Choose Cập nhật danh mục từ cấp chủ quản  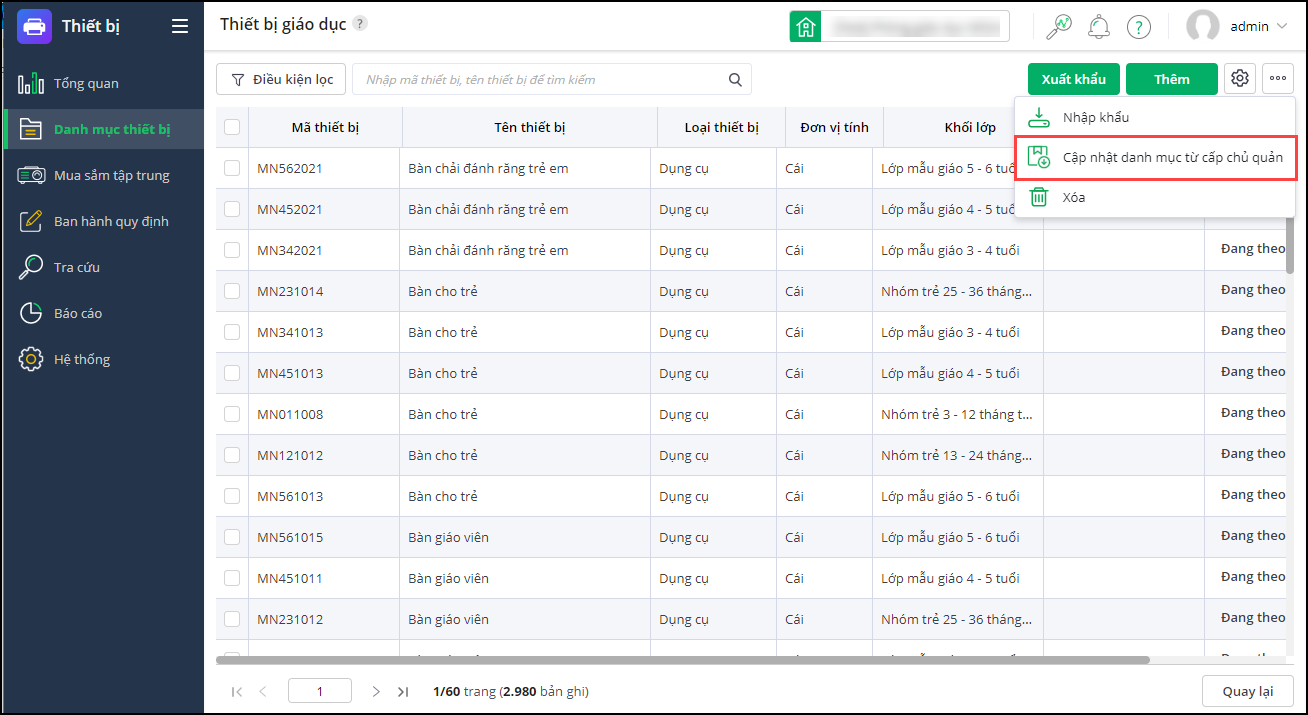[1172, 157]
